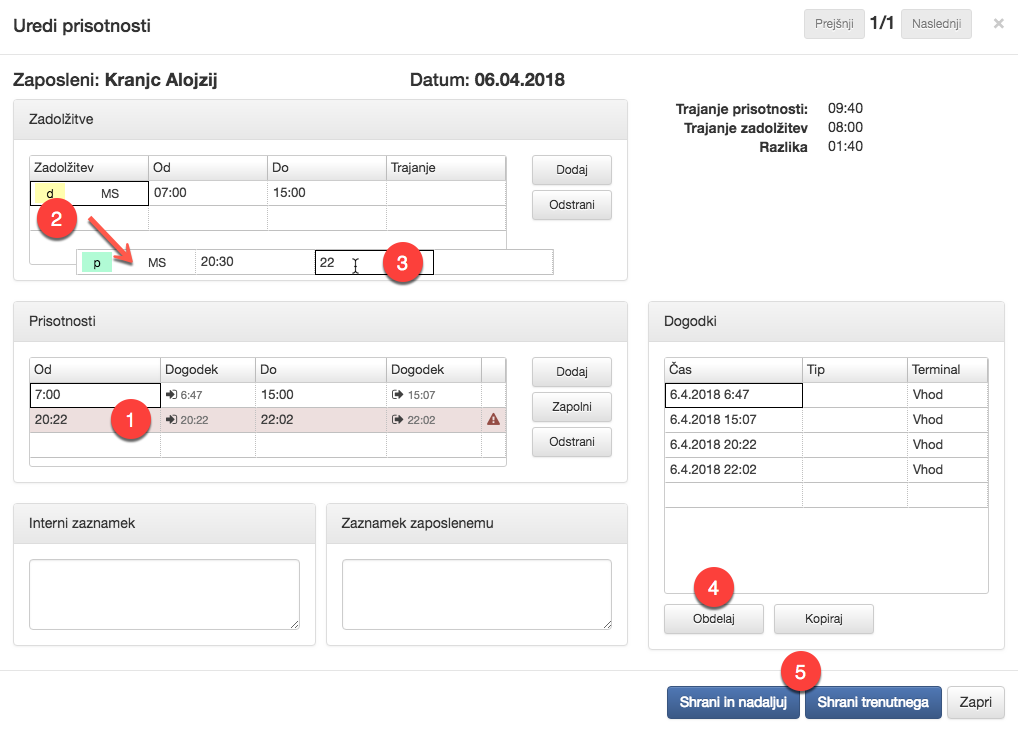Focus the Zaznamek zaposlenemu text area
Viewport: 1018px width, 732px height.
pos(476,594)
